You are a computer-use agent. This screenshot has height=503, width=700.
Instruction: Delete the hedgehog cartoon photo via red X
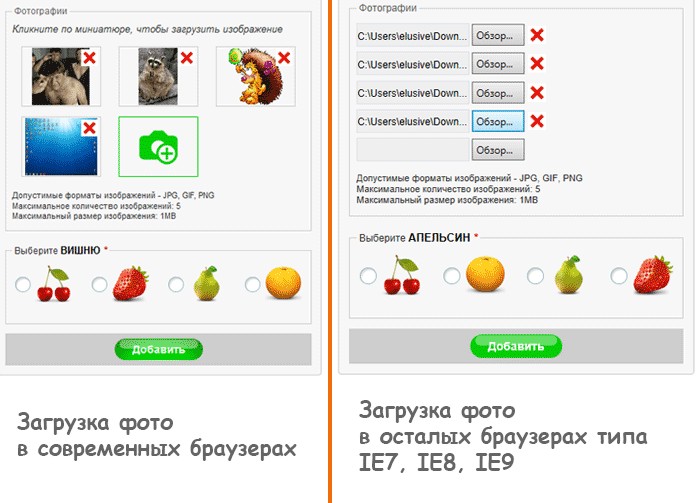click(284, 57)
